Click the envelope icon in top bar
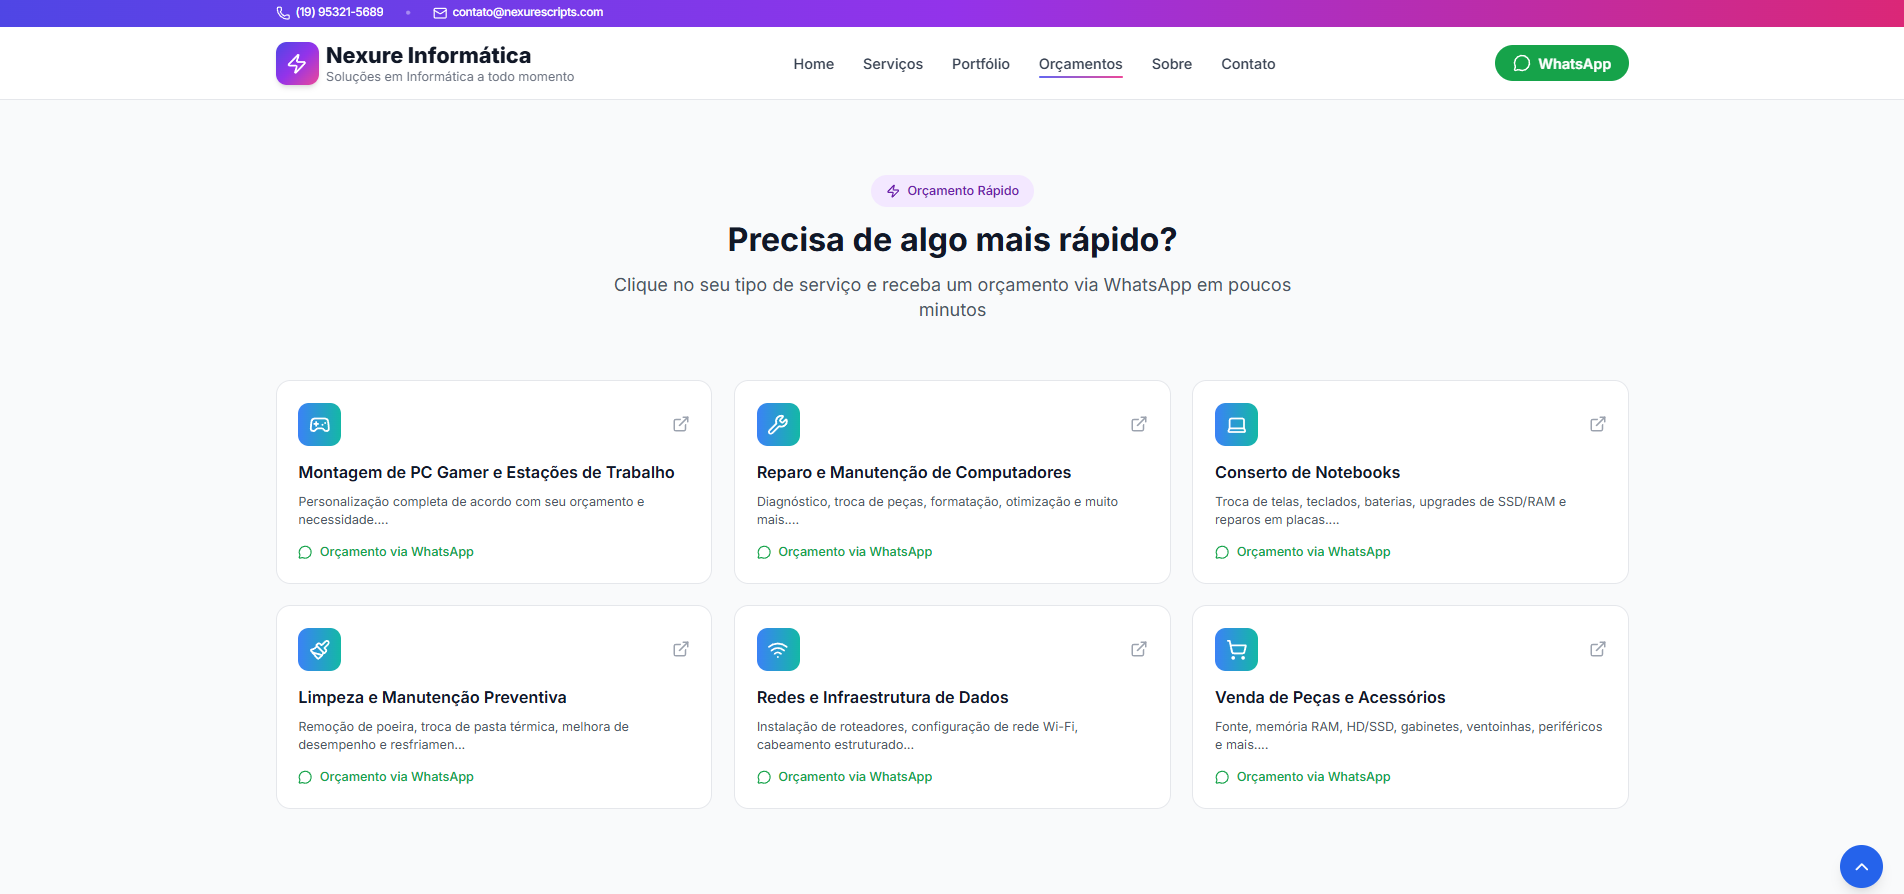This screenshot has width=1904, height=894. 440,13
